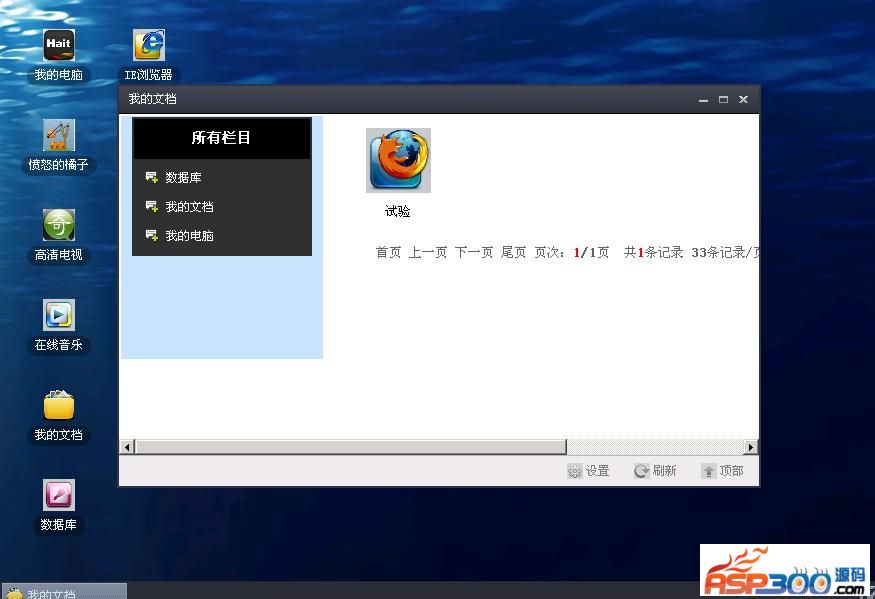This screenshot has height=599, width=875.
Task: Open the 试验 Firefox thumbnail
Action: [x=398, y=160]
